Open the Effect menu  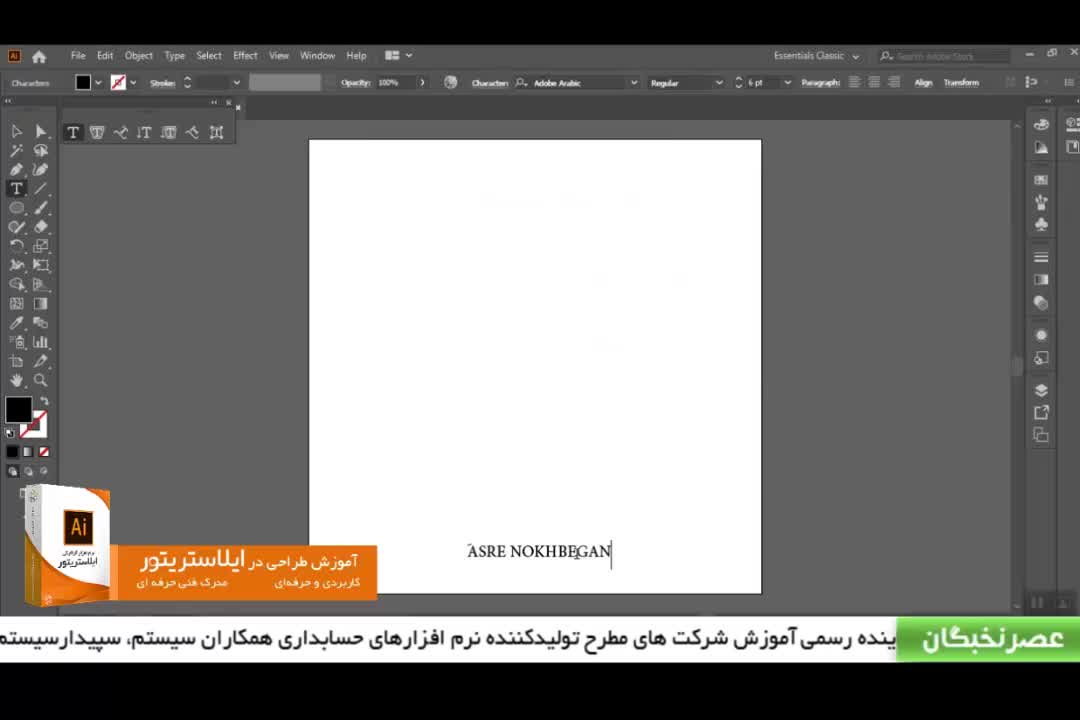point(245,56)
